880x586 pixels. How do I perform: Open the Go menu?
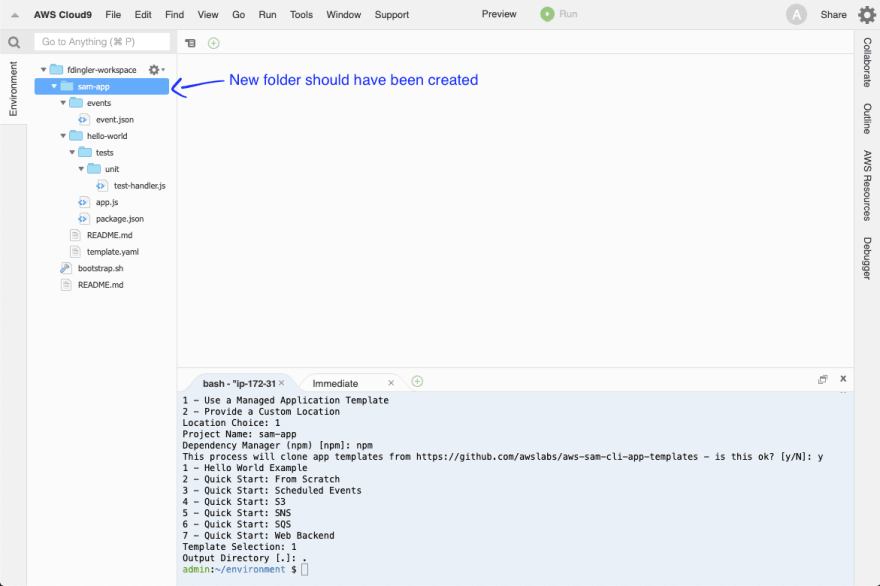239,15
